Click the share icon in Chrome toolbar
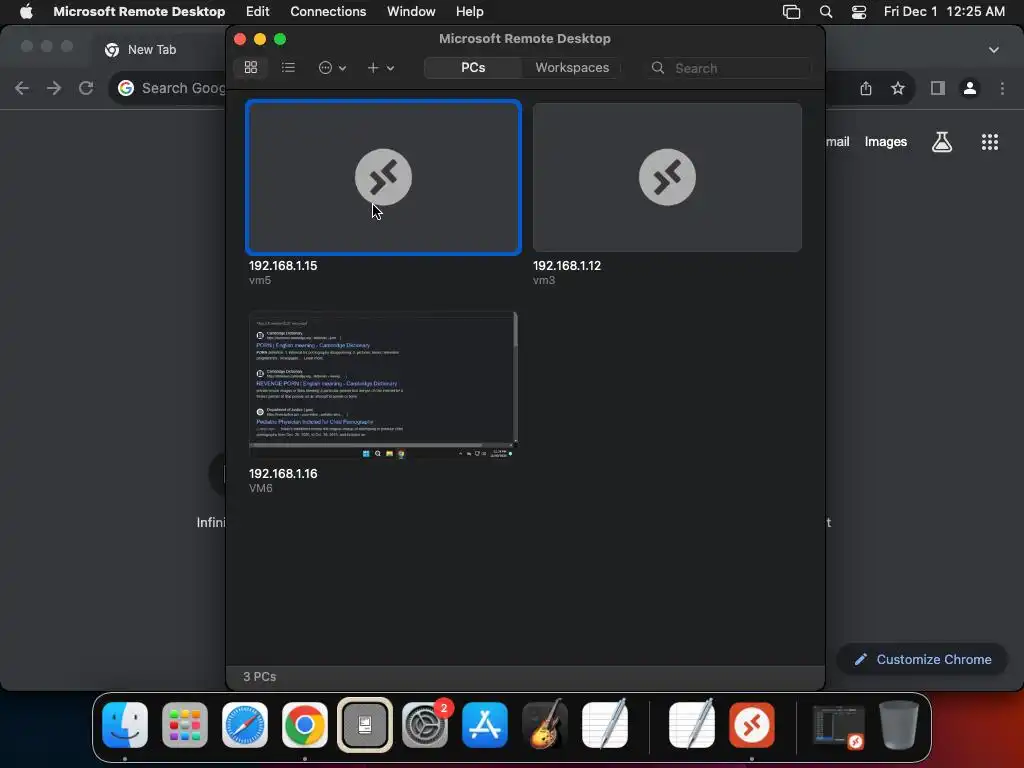Viewport: 1024px width, 768px height. coord(866,88)
